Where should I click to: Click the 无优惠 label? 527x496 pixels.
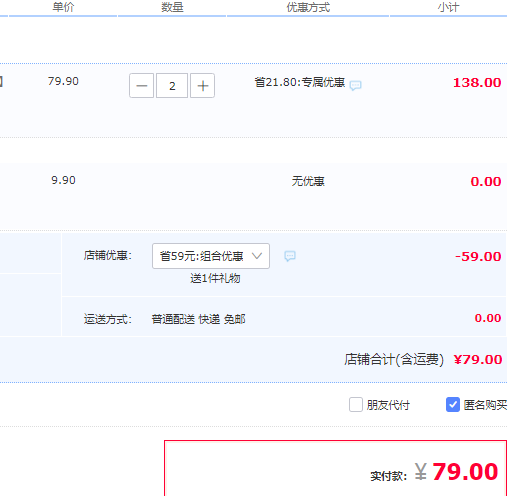pyautogui.click(x=308, y=181)
